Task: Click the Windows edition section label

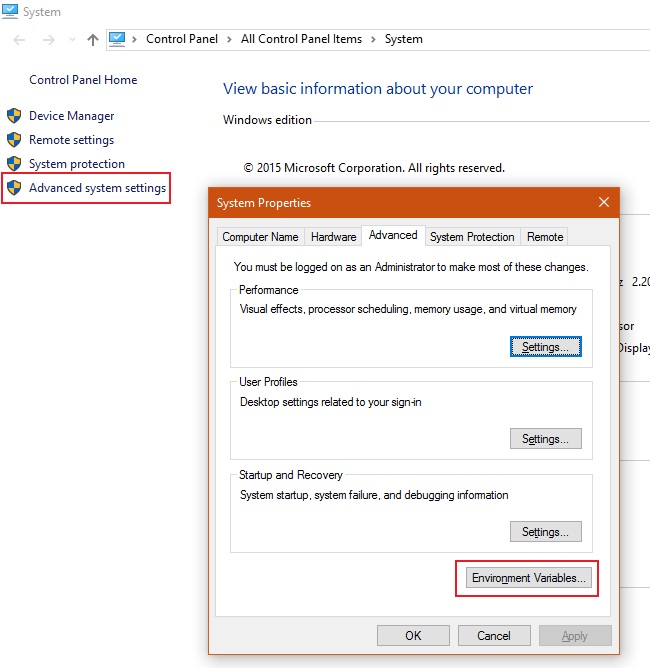Action: 267,120
